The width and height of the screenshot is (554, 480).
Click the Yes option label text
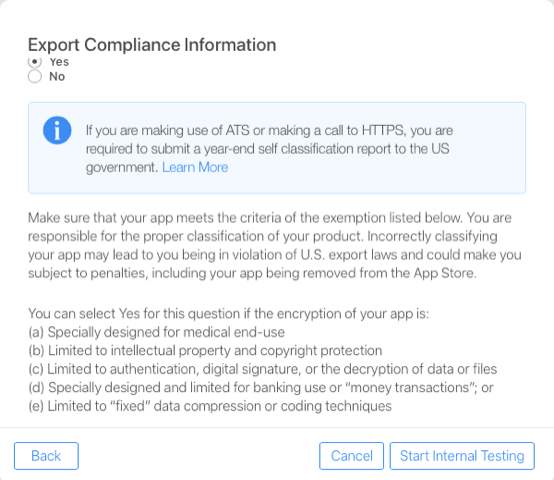pyautogui.click(x=59, y=62)
